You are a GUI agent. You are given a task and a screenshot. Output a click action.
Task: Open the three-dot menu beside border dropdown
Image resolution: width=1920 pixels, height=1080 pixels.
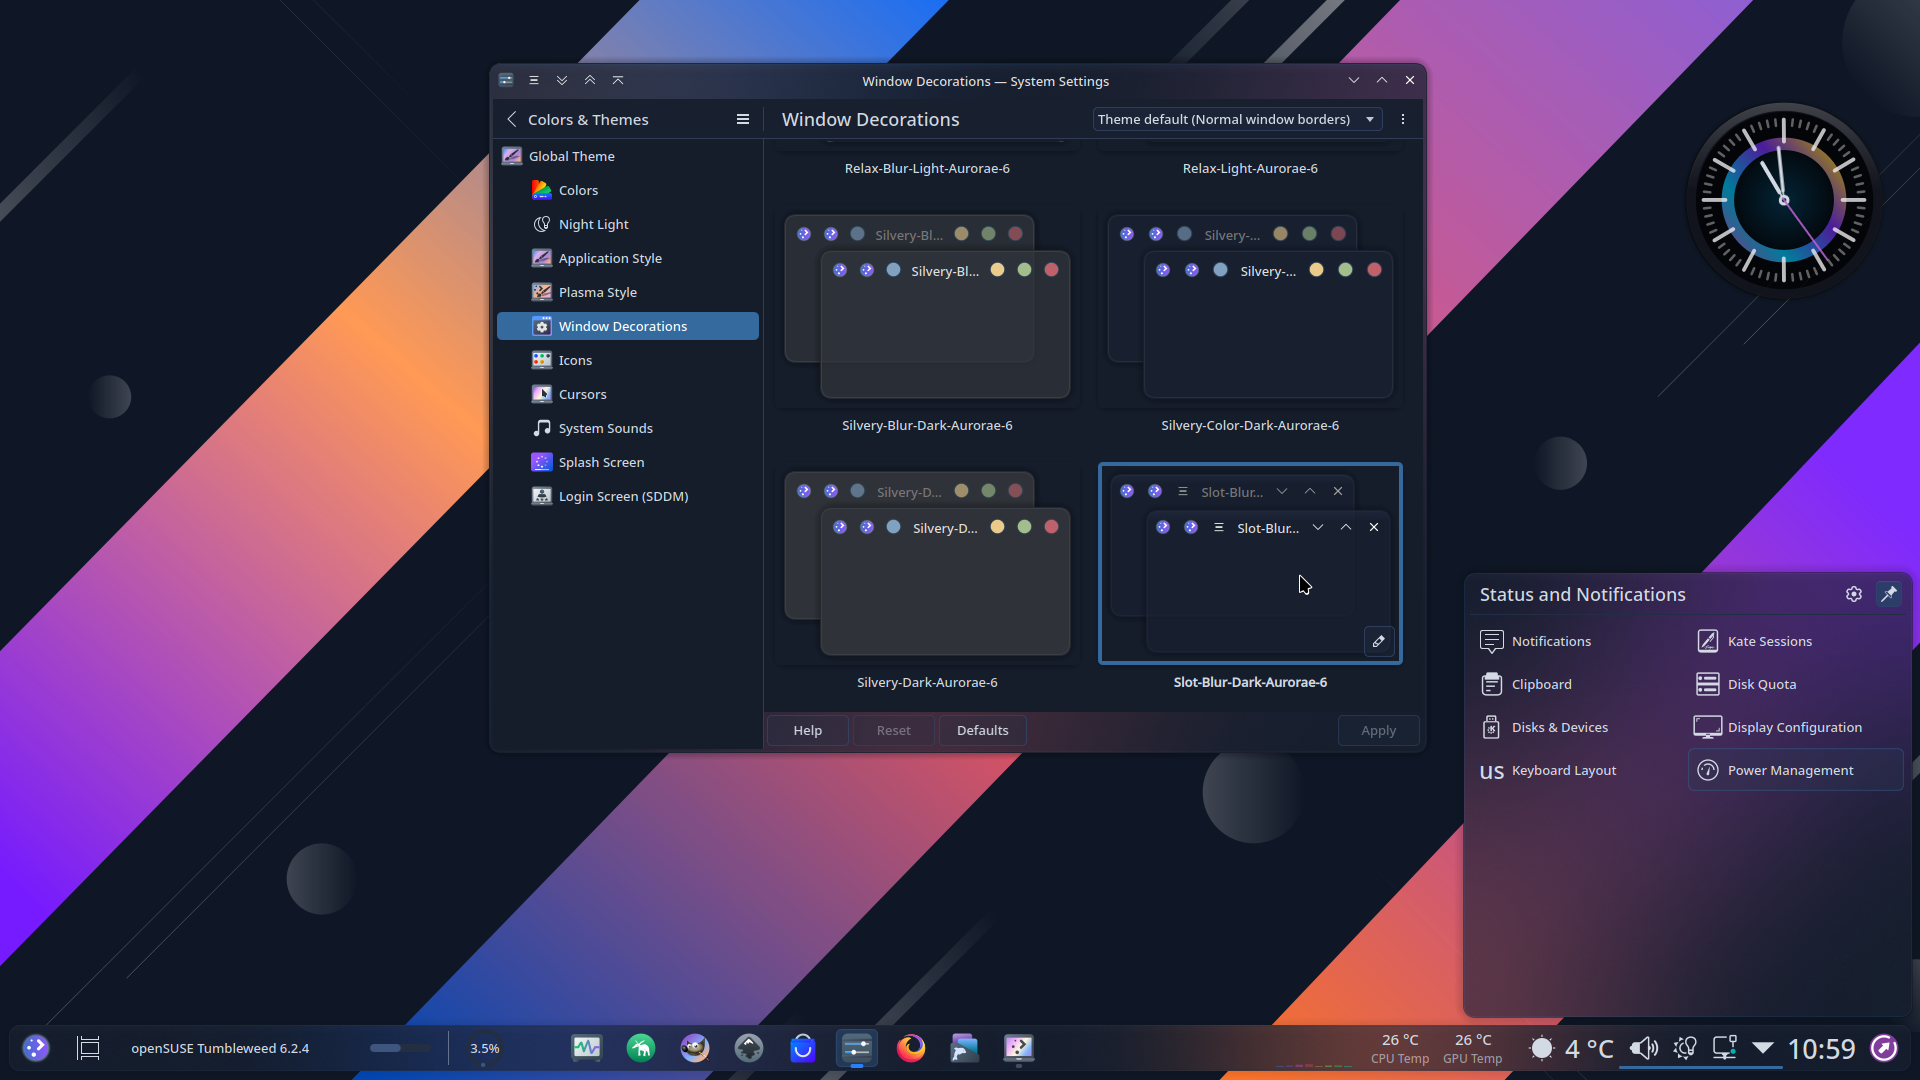click(x=1403, y=119)
